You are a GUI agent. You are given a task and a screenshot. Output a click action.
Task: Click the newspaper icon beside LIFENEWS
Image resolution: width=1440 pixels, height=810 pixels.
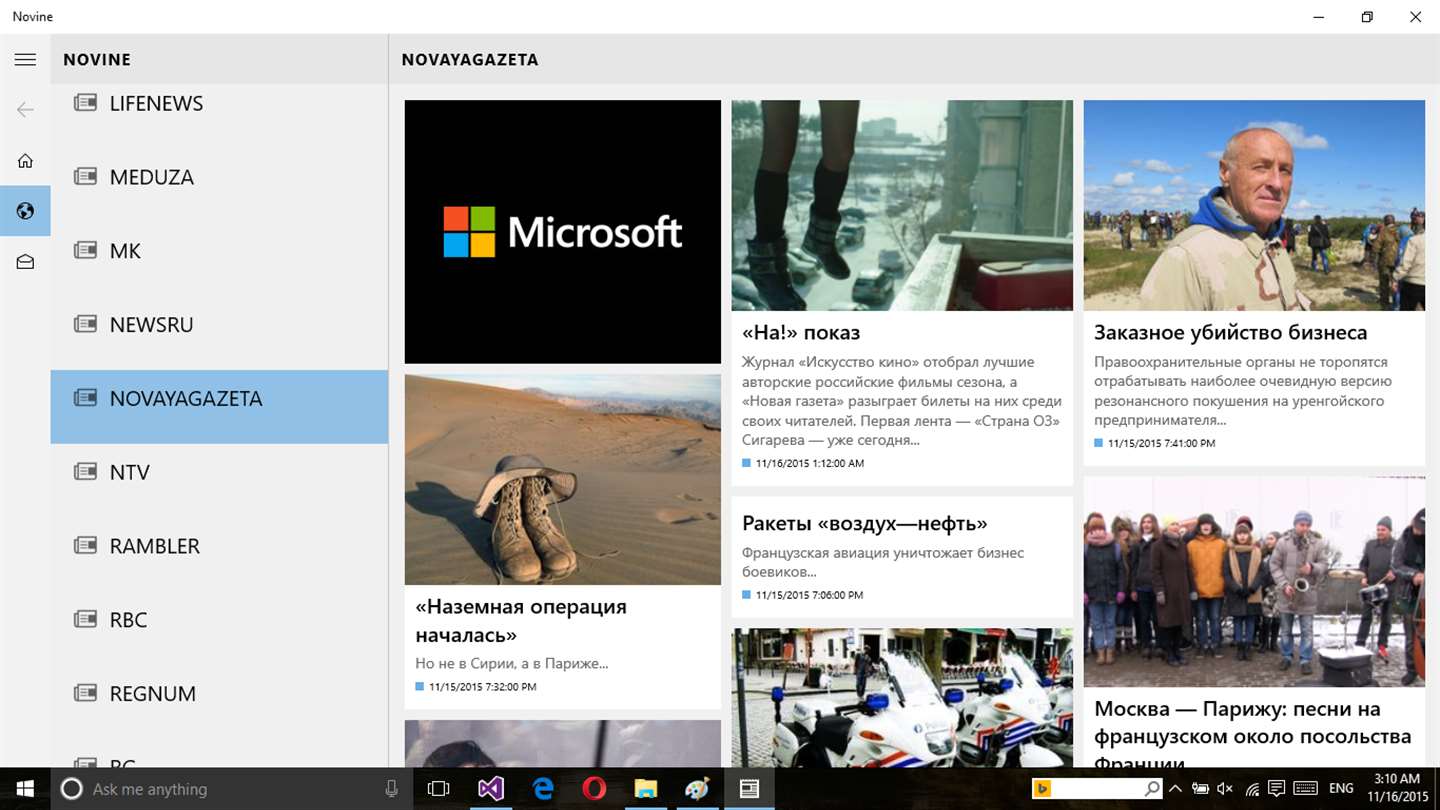(x=85, y=103)
